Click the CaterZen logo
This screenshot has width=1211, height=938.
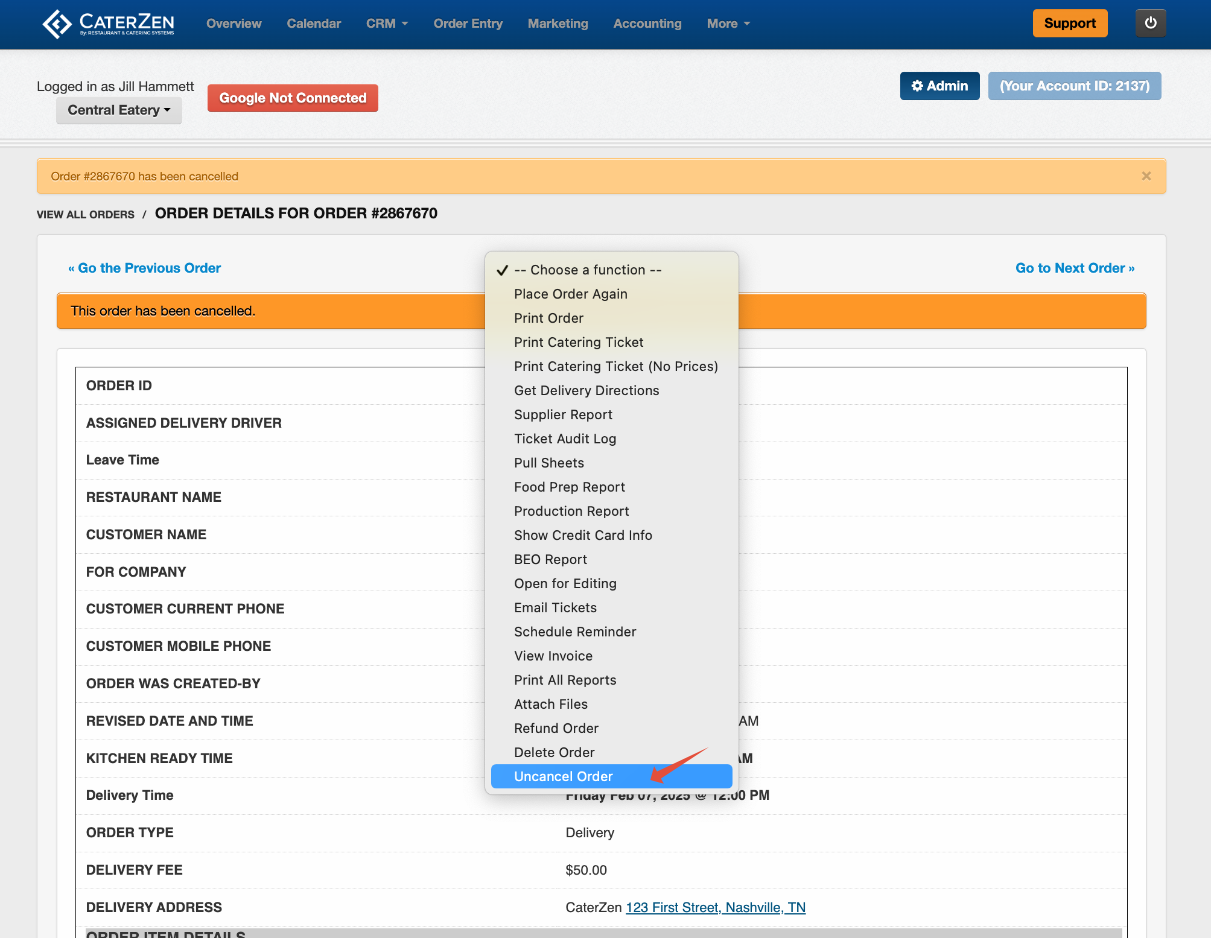click(110, 24)
